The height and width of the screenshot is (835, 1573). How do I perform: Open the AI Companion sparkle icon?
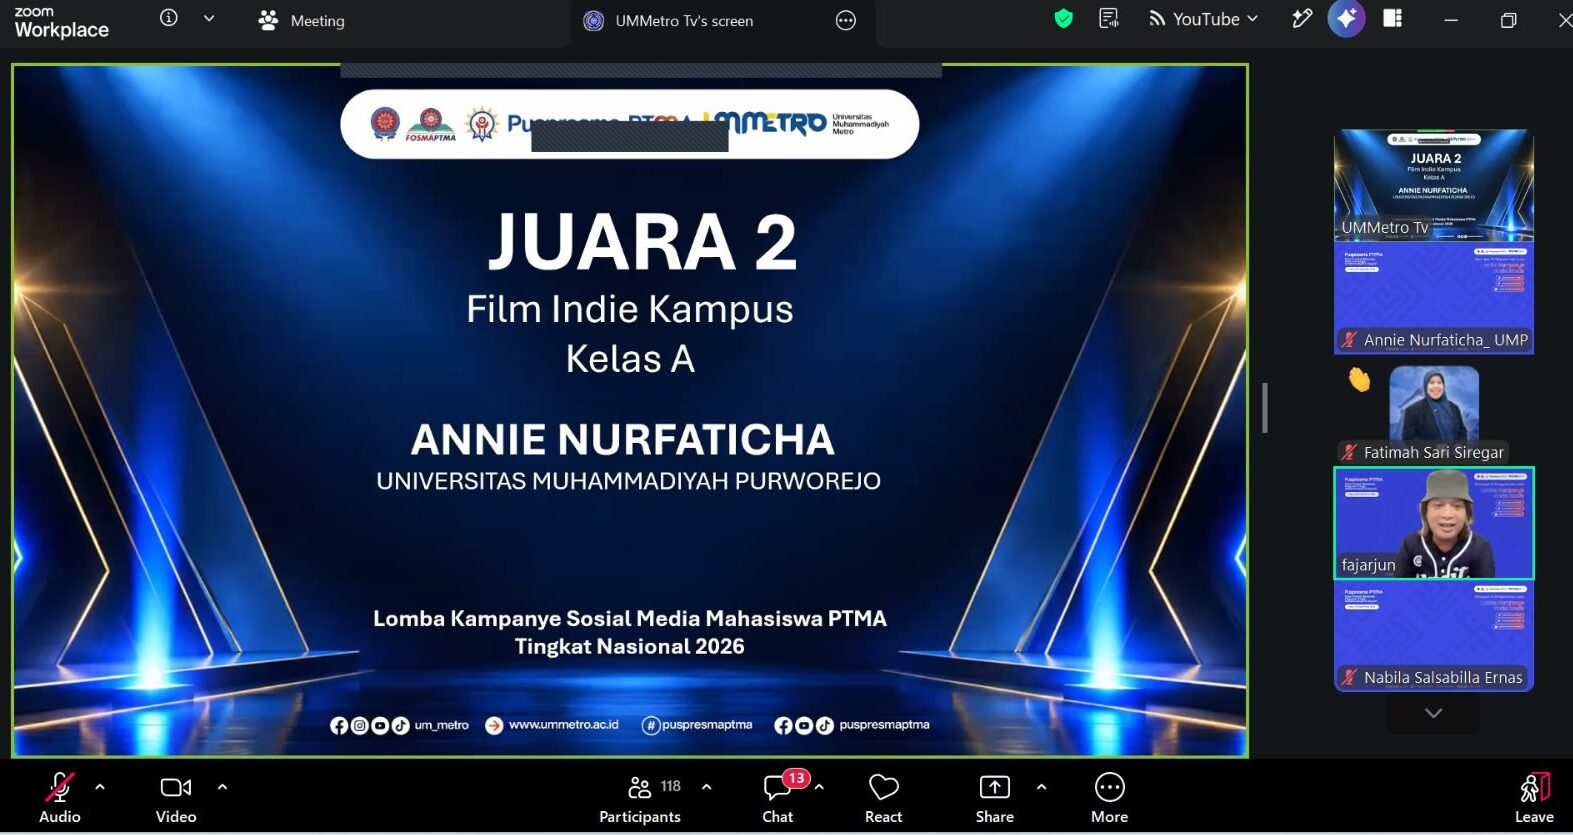[1347, 18]
